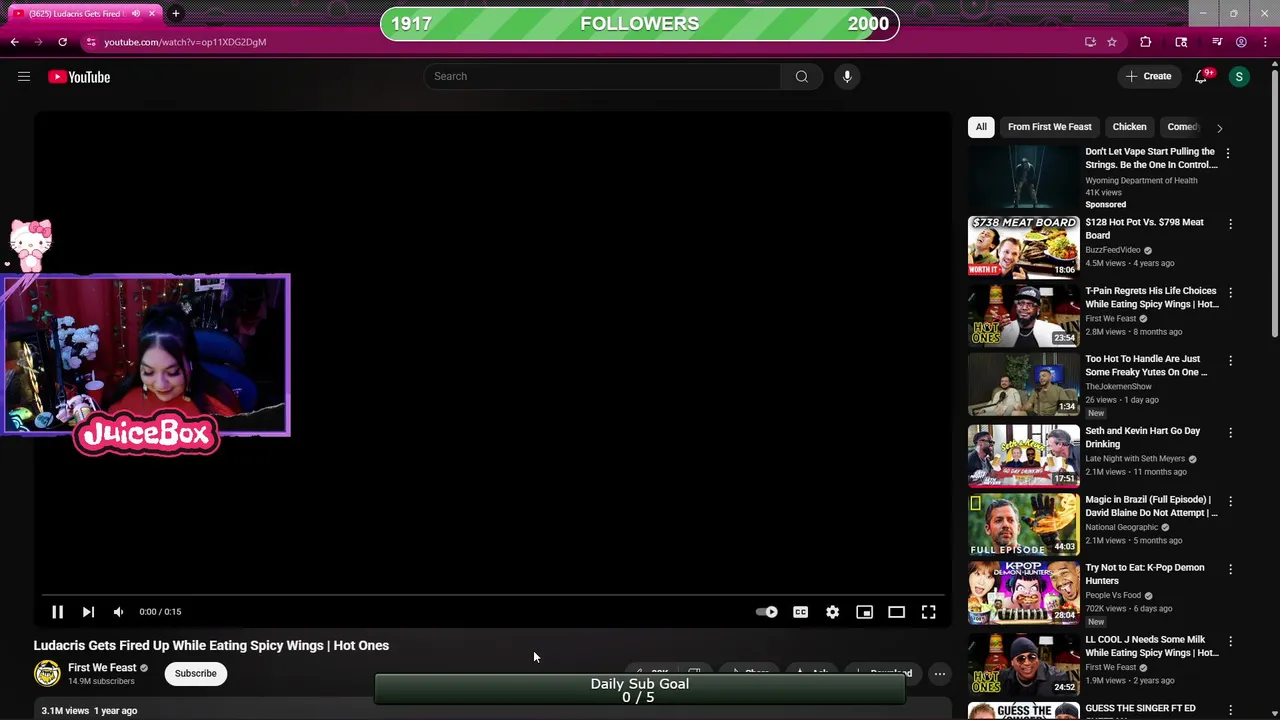The image size is (1280, 720).
Task: Open options menu for 'Magic in Brazil' video
Action: (1230, 500)
